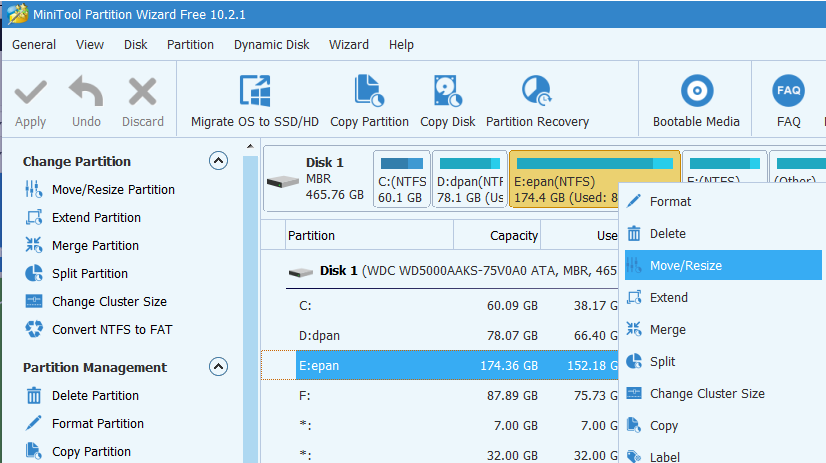Open the Bootable Media builder

696,101
